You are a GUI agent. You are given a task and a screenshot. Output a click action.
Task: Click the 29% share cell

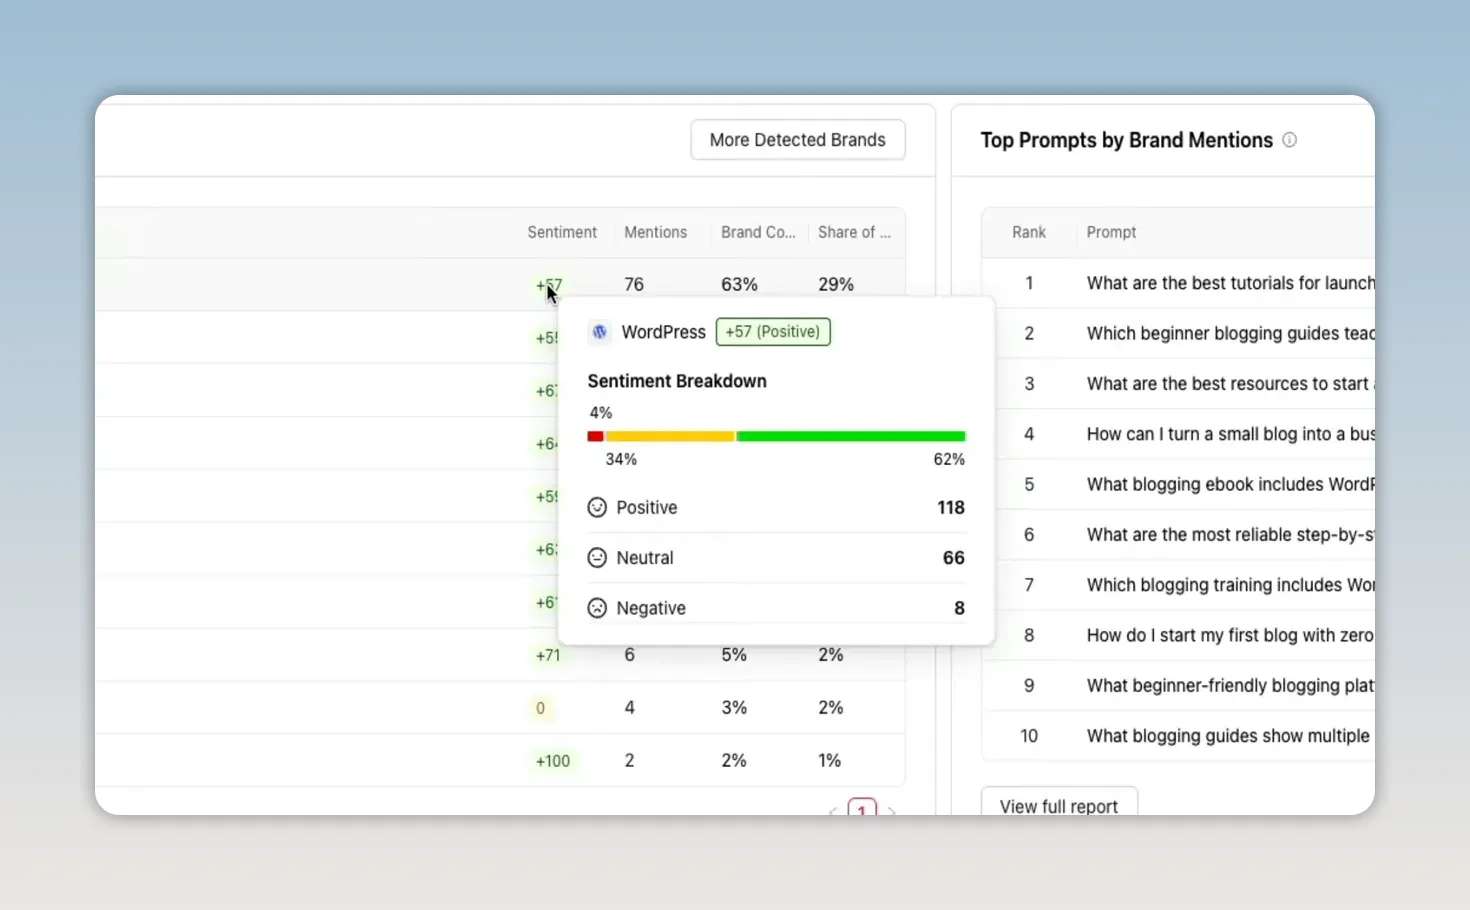(x=836, y=284)
